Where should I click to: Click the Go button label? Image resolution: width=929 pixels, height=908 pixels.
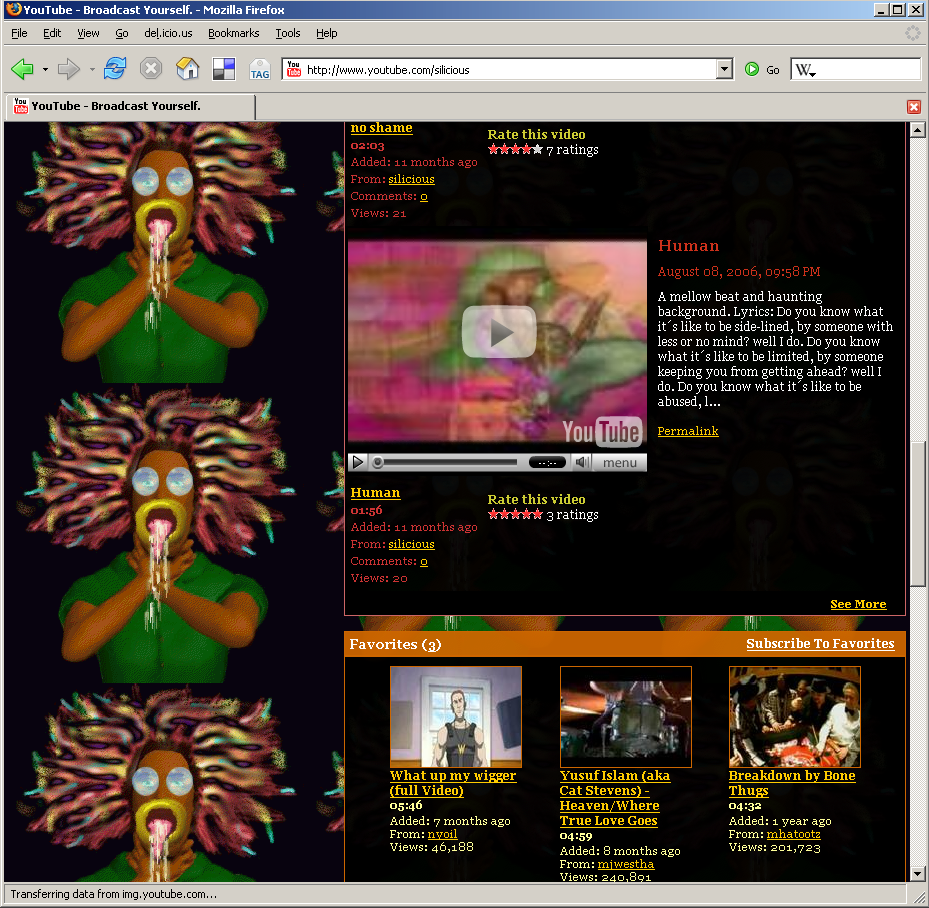773,70
